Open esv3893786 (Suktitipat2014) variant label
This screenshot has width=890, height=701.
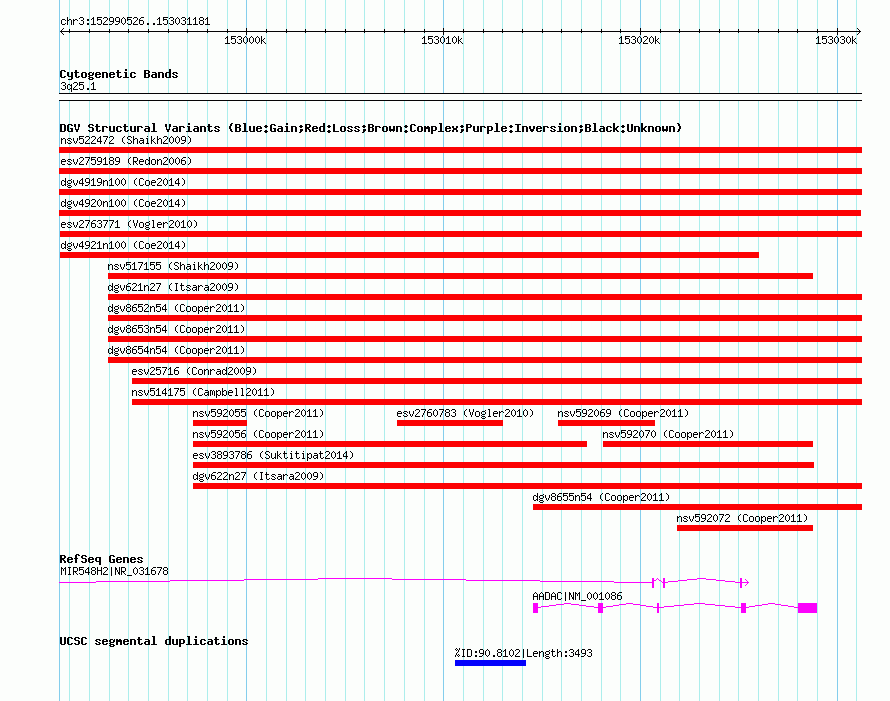tap(273, 455)
